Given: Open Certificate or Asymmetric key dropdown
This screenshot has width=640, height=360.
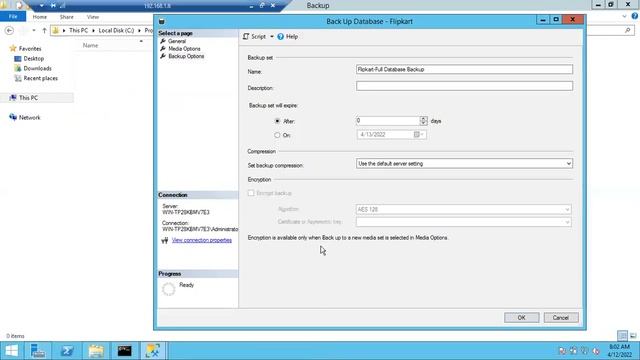Looking at the screenshot, I should [464, 222].
